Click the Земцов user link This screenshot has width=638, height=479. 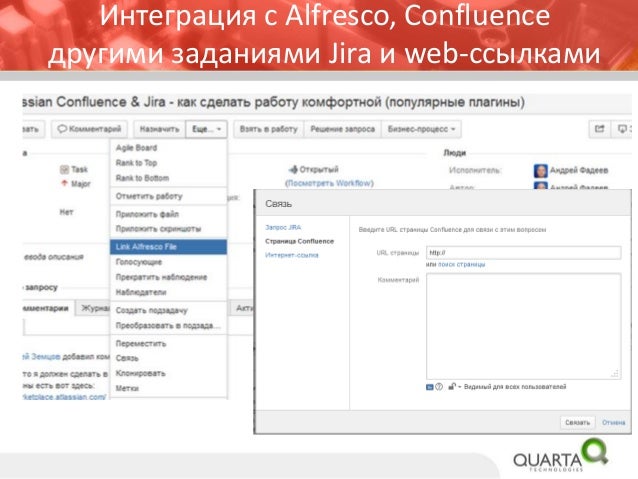42,357
